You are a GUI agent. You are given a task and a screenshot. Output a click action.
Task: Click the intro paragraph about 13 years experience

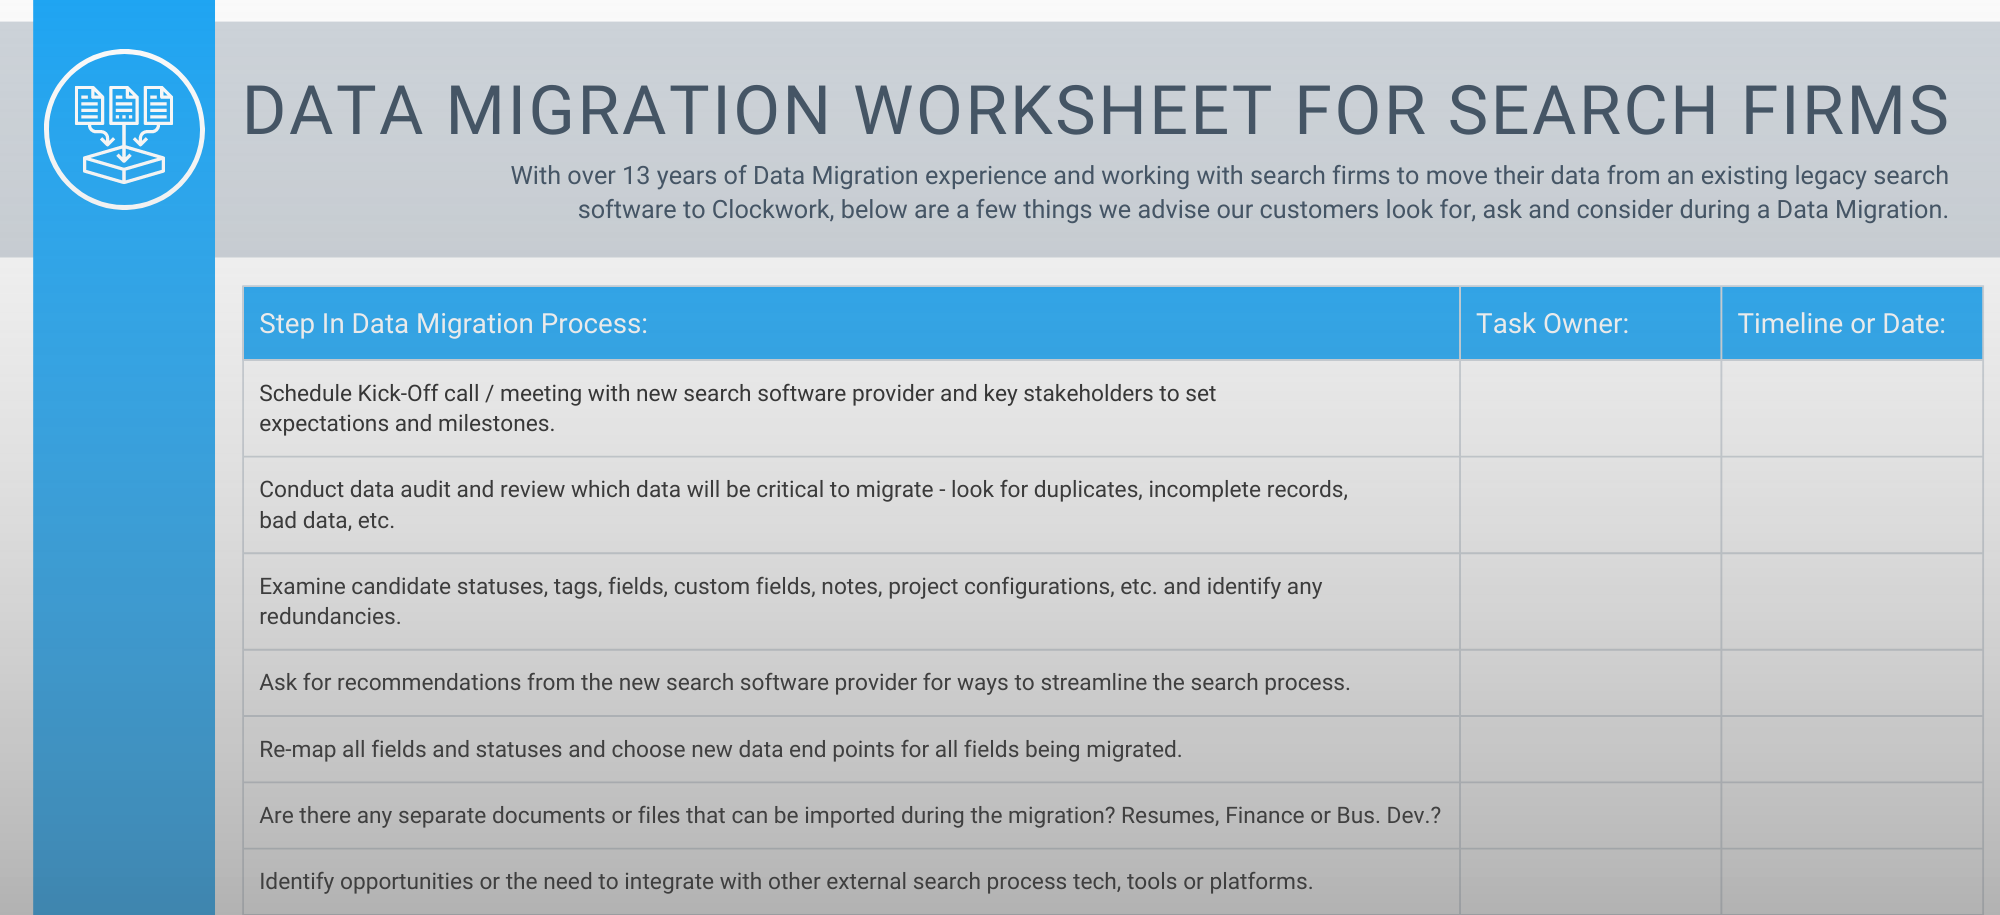[1230, 192]
